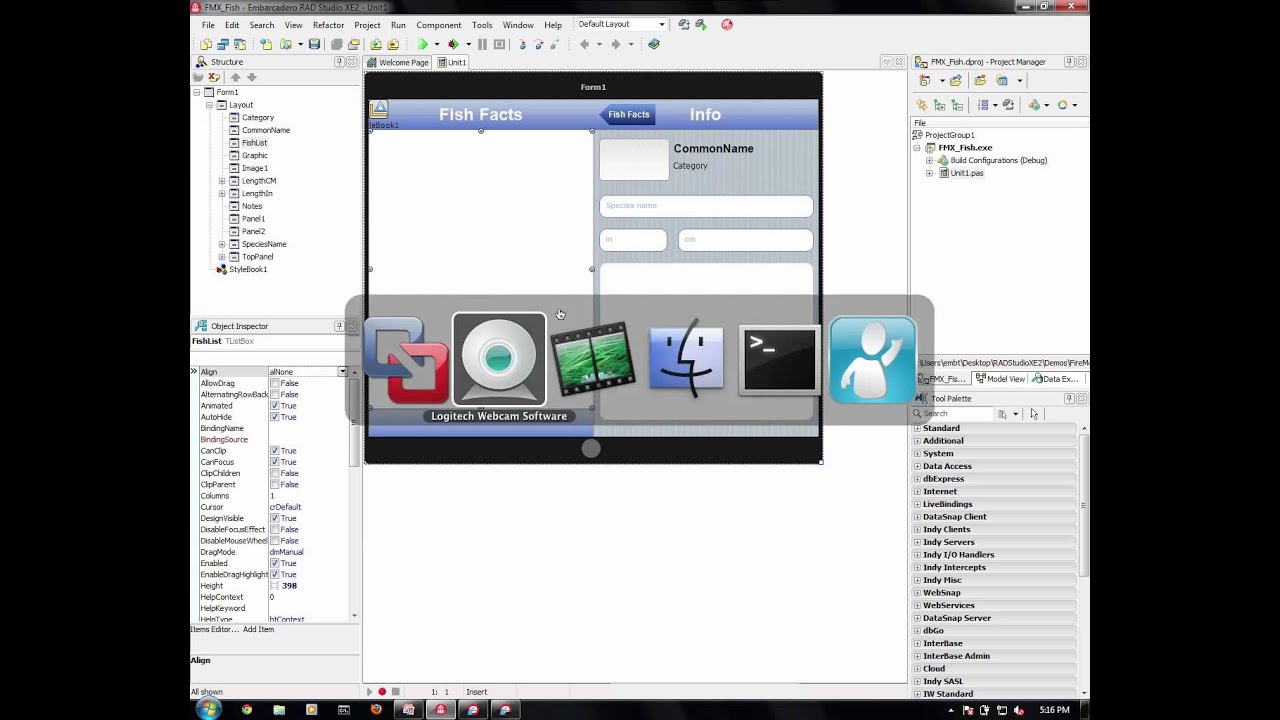Select ProjectGroup1 in Project Manager
This screenshot has height=720, width=1280.
(x=950, y=135)
